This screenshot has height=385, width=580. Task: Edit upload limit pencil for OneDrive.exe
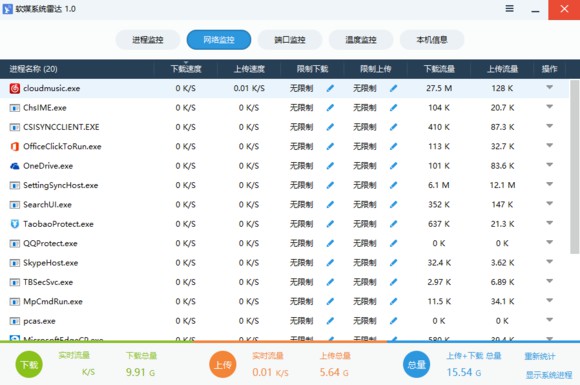[x=393, y=166]
